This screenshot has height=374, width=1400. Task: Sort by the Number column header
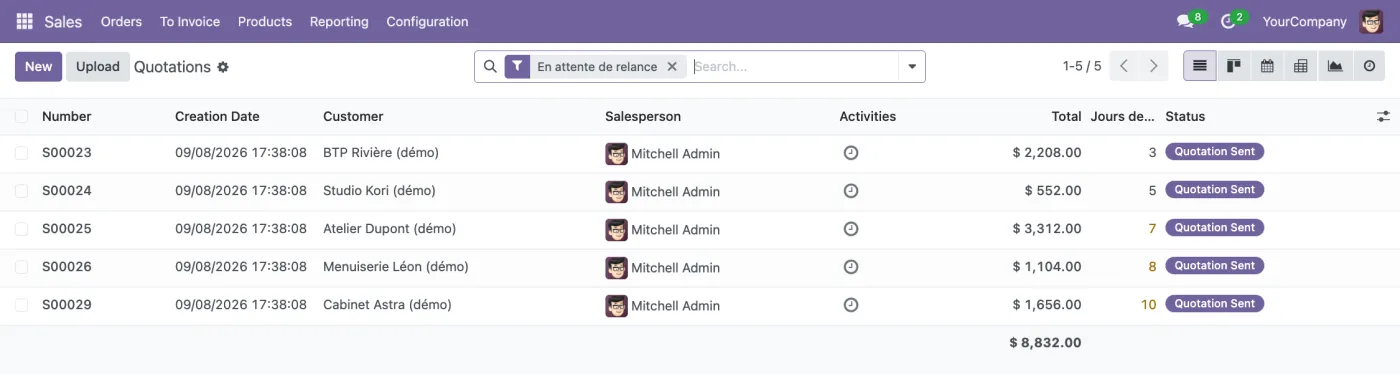tap(66, 117)
